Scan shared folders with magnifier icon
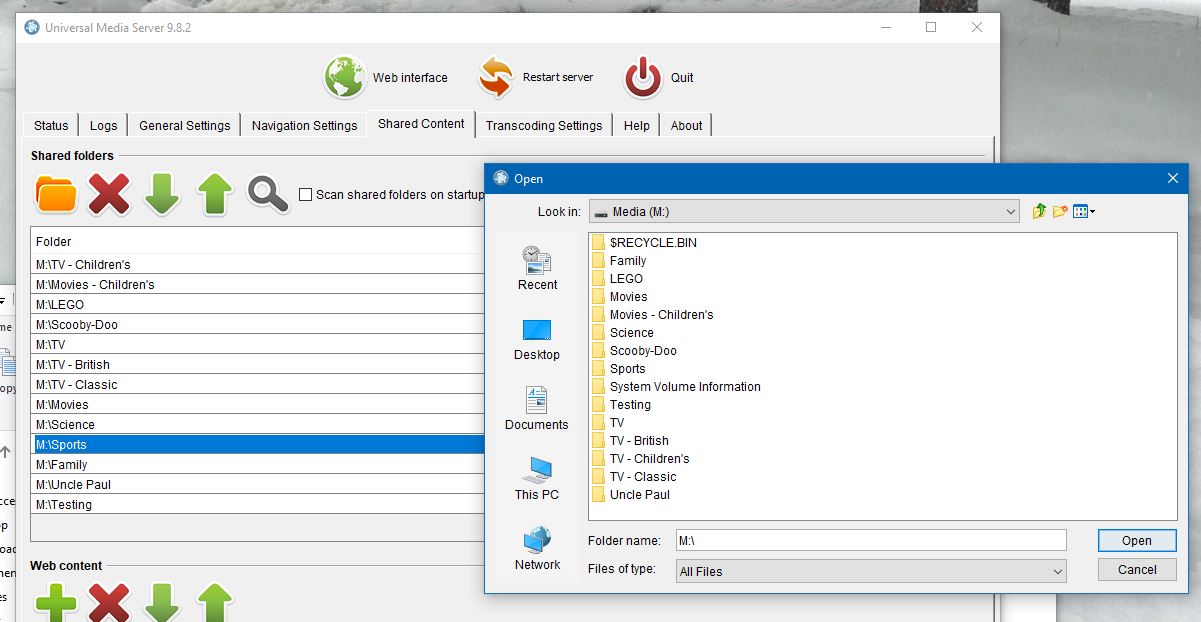Viewport: 1201px width, 622px height. pos(267,194)
